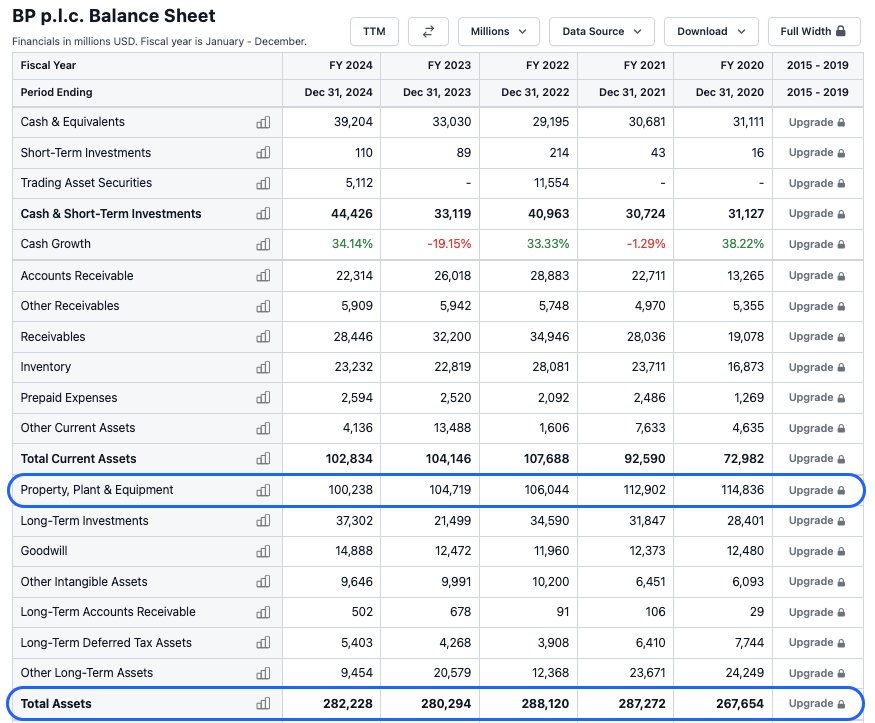875x723 pixels.
Task: Select PP&E value 114,836 for FY 2020
Action: [742, 490]
